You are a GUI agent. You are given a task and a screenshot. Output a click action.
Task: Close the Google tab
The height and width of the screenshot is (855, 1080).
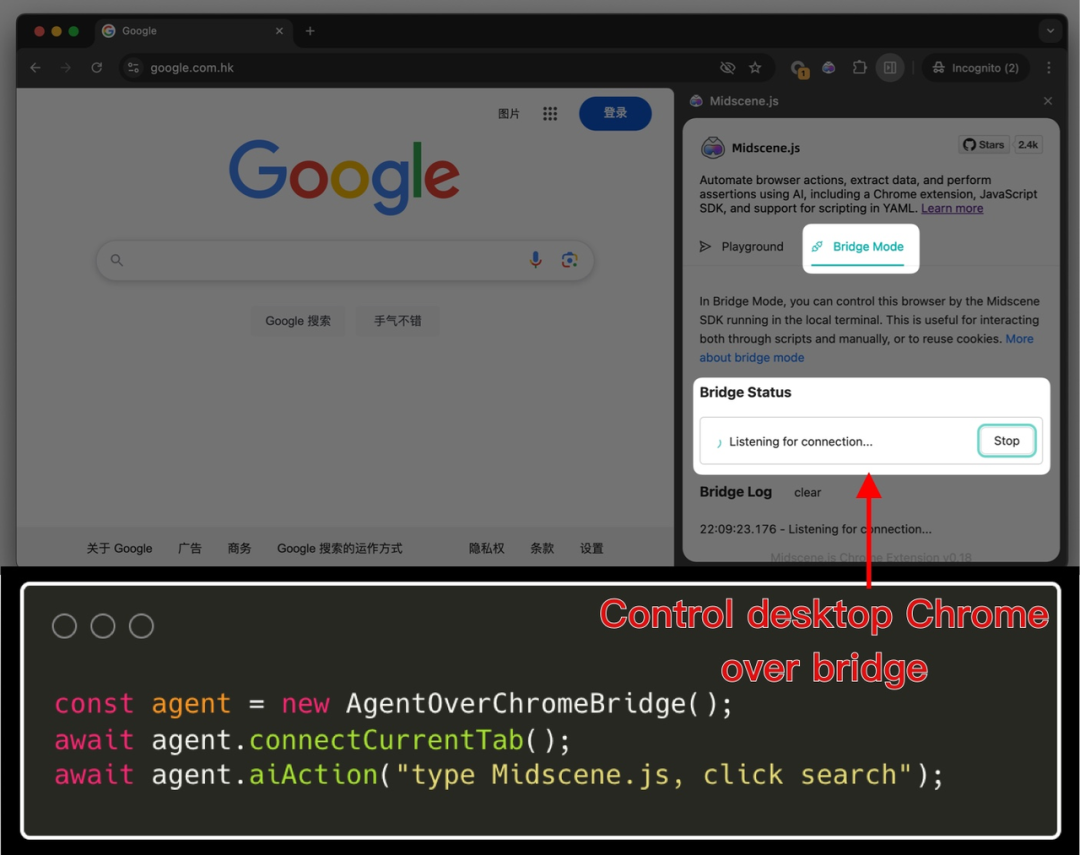coord(279,31)
